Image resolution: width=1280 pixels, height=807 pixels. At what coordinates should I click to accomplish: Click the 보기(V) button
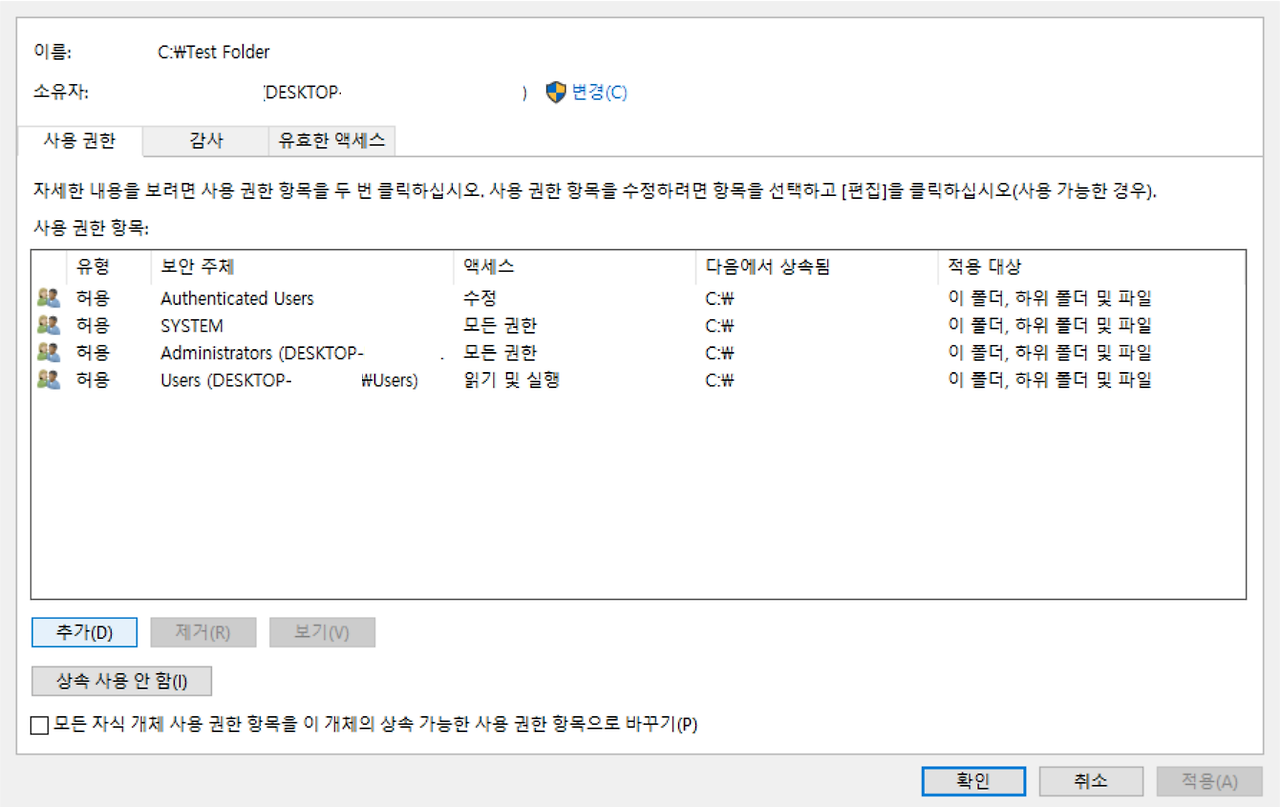click(x=322, y=631)
